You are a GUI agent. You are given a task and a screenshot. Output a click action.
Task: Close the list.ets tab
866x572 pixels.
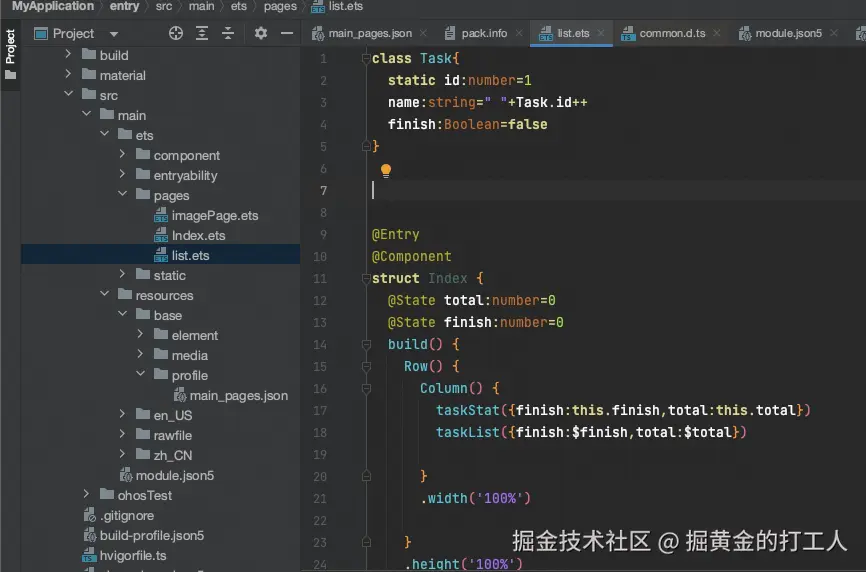601,33
